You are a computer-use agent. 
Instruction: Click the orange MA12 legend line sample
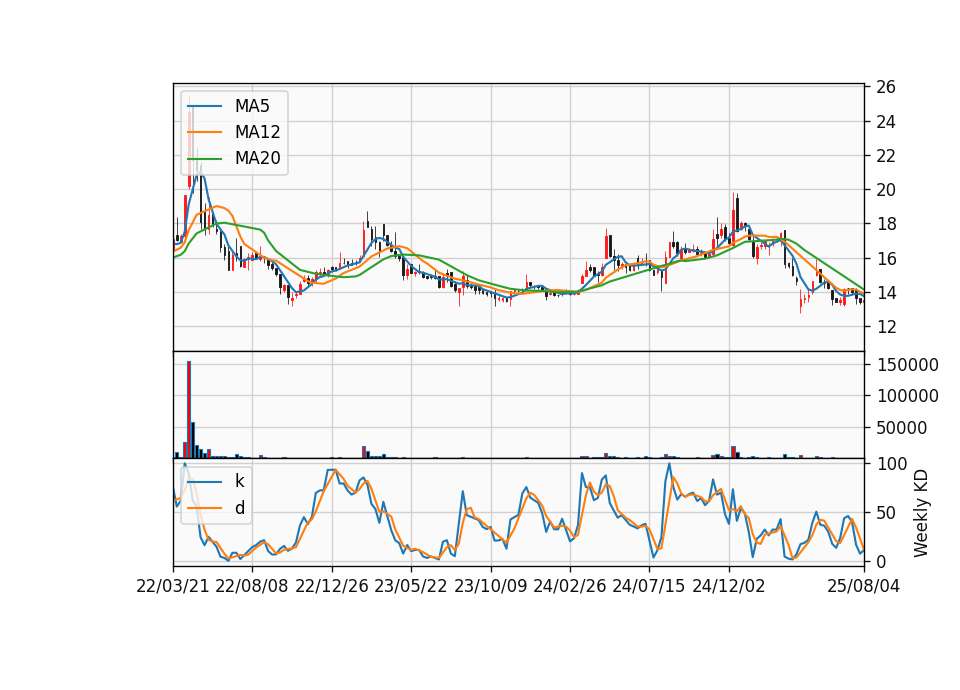tap(204, 132)
